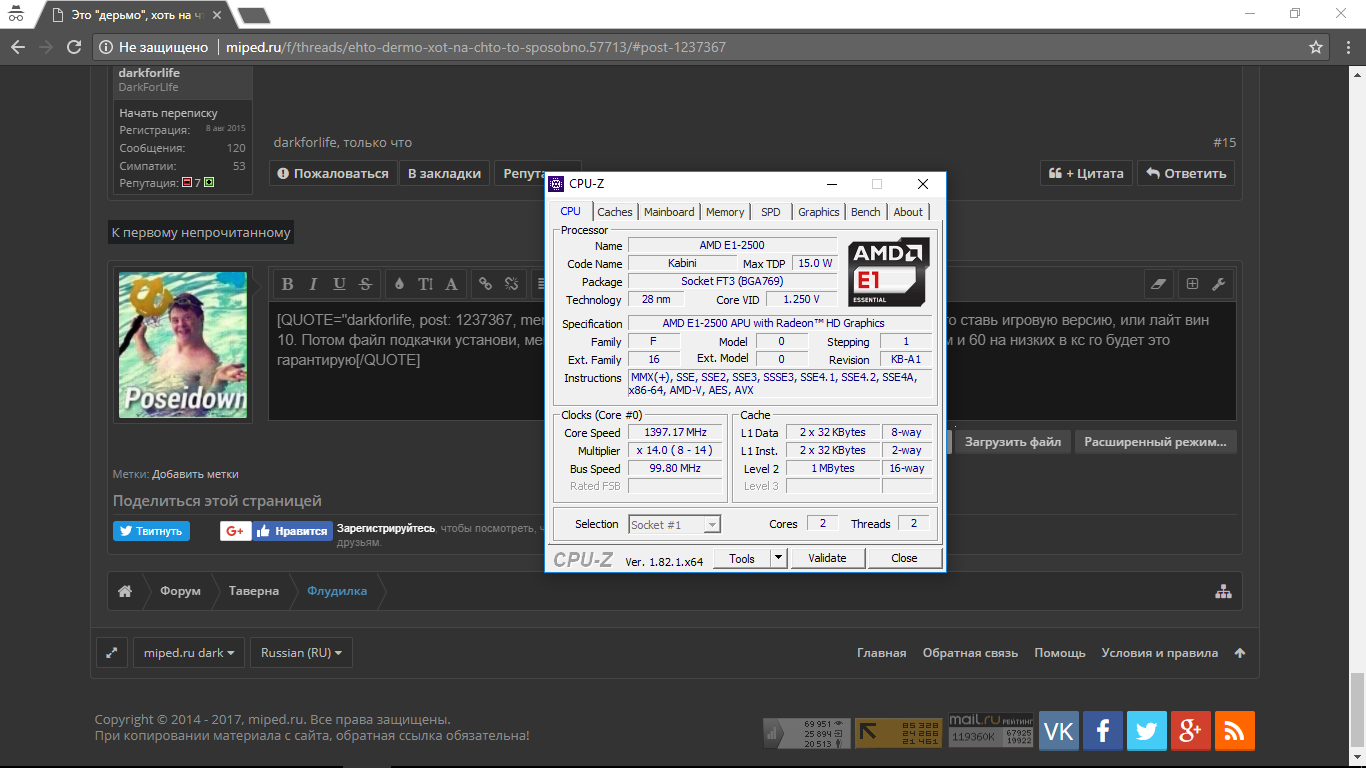The width and height of the screenshot is (1366, 768).
Task: Click the expand-width arrows icon in footer
Action: coord(111,653)
